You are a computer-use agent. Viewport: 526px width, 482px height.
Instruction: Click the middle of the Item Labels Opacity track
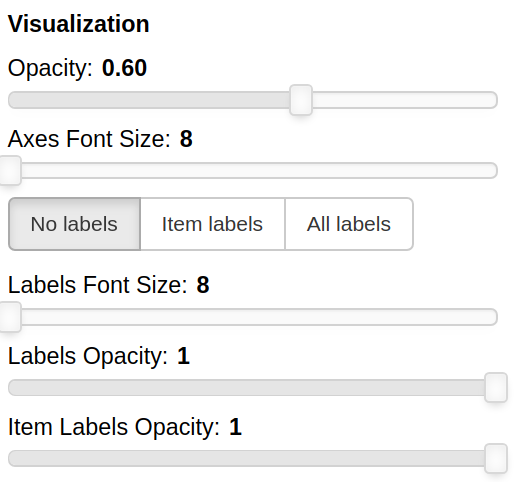point(253,459)
